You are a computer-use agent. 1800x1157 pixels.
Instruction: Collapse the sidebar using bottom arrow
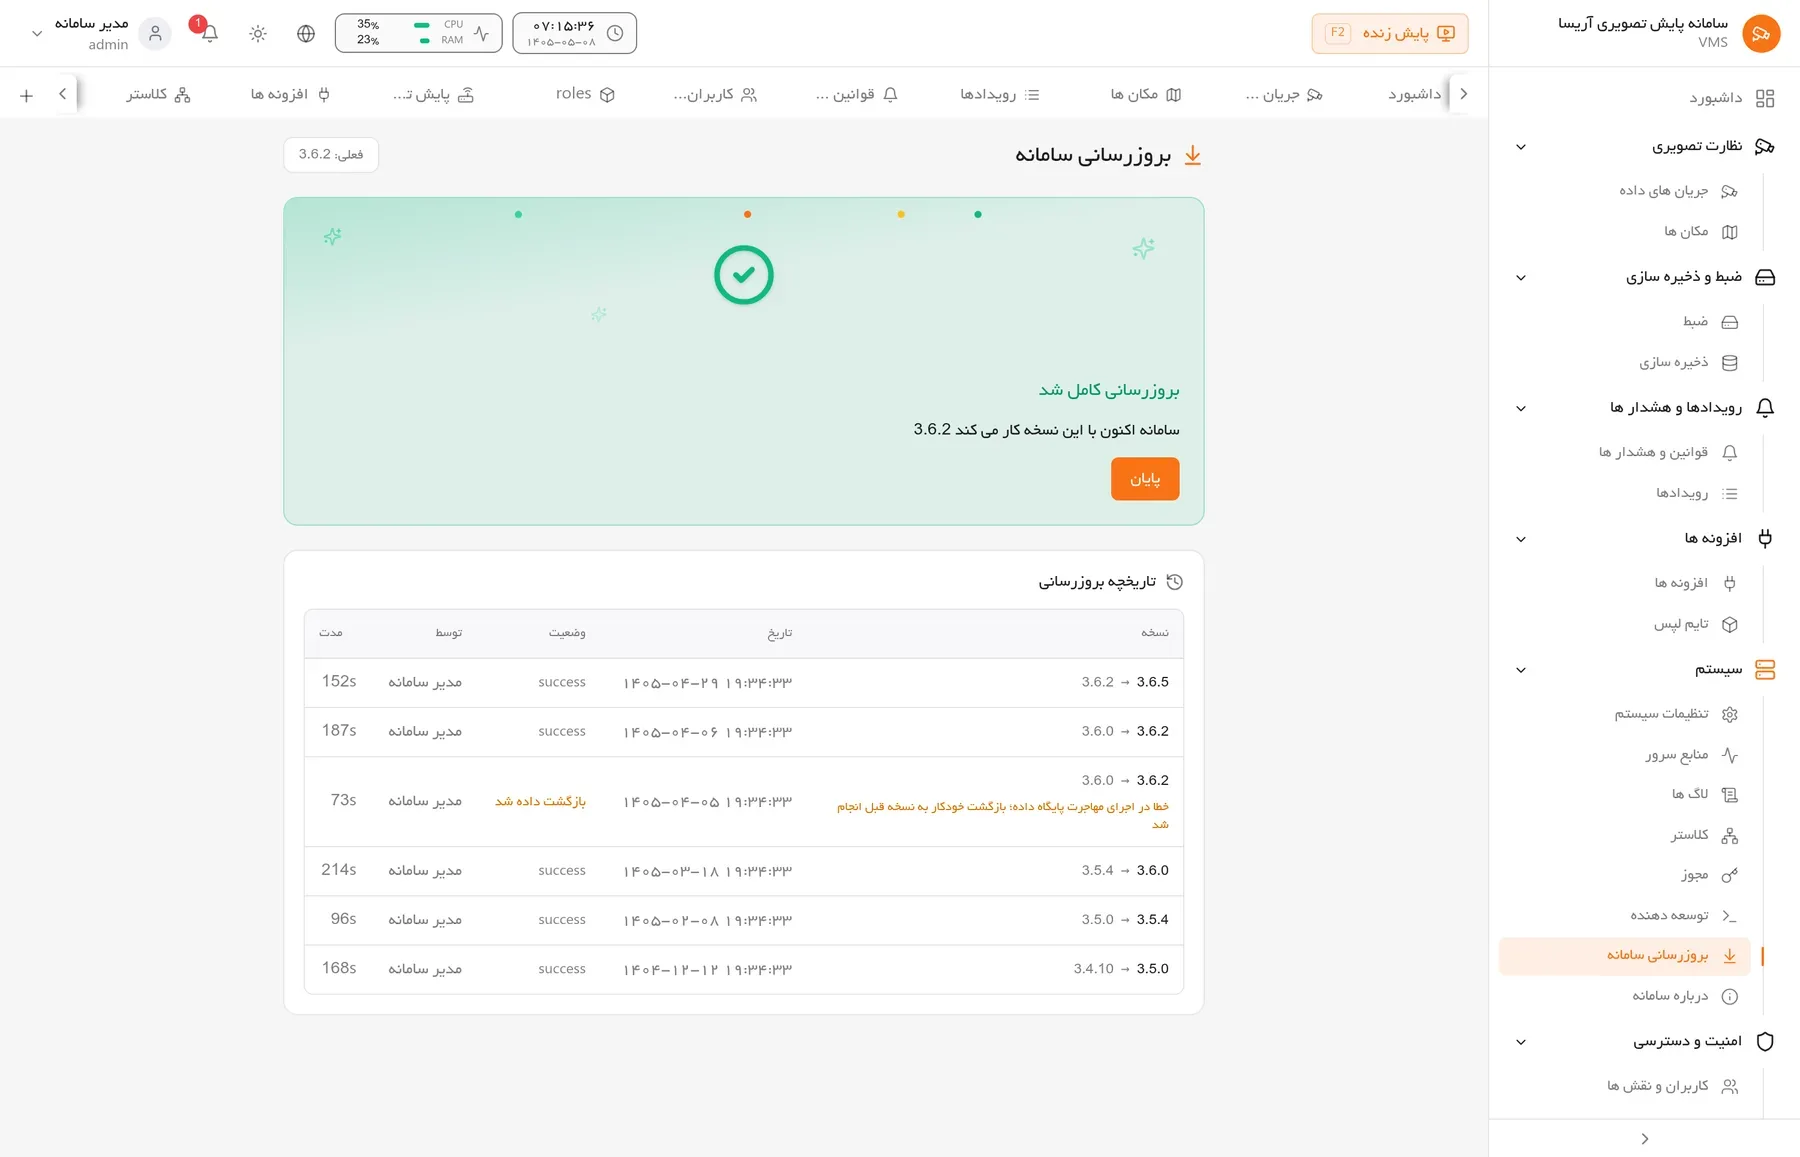[x=1645, y=1139]
